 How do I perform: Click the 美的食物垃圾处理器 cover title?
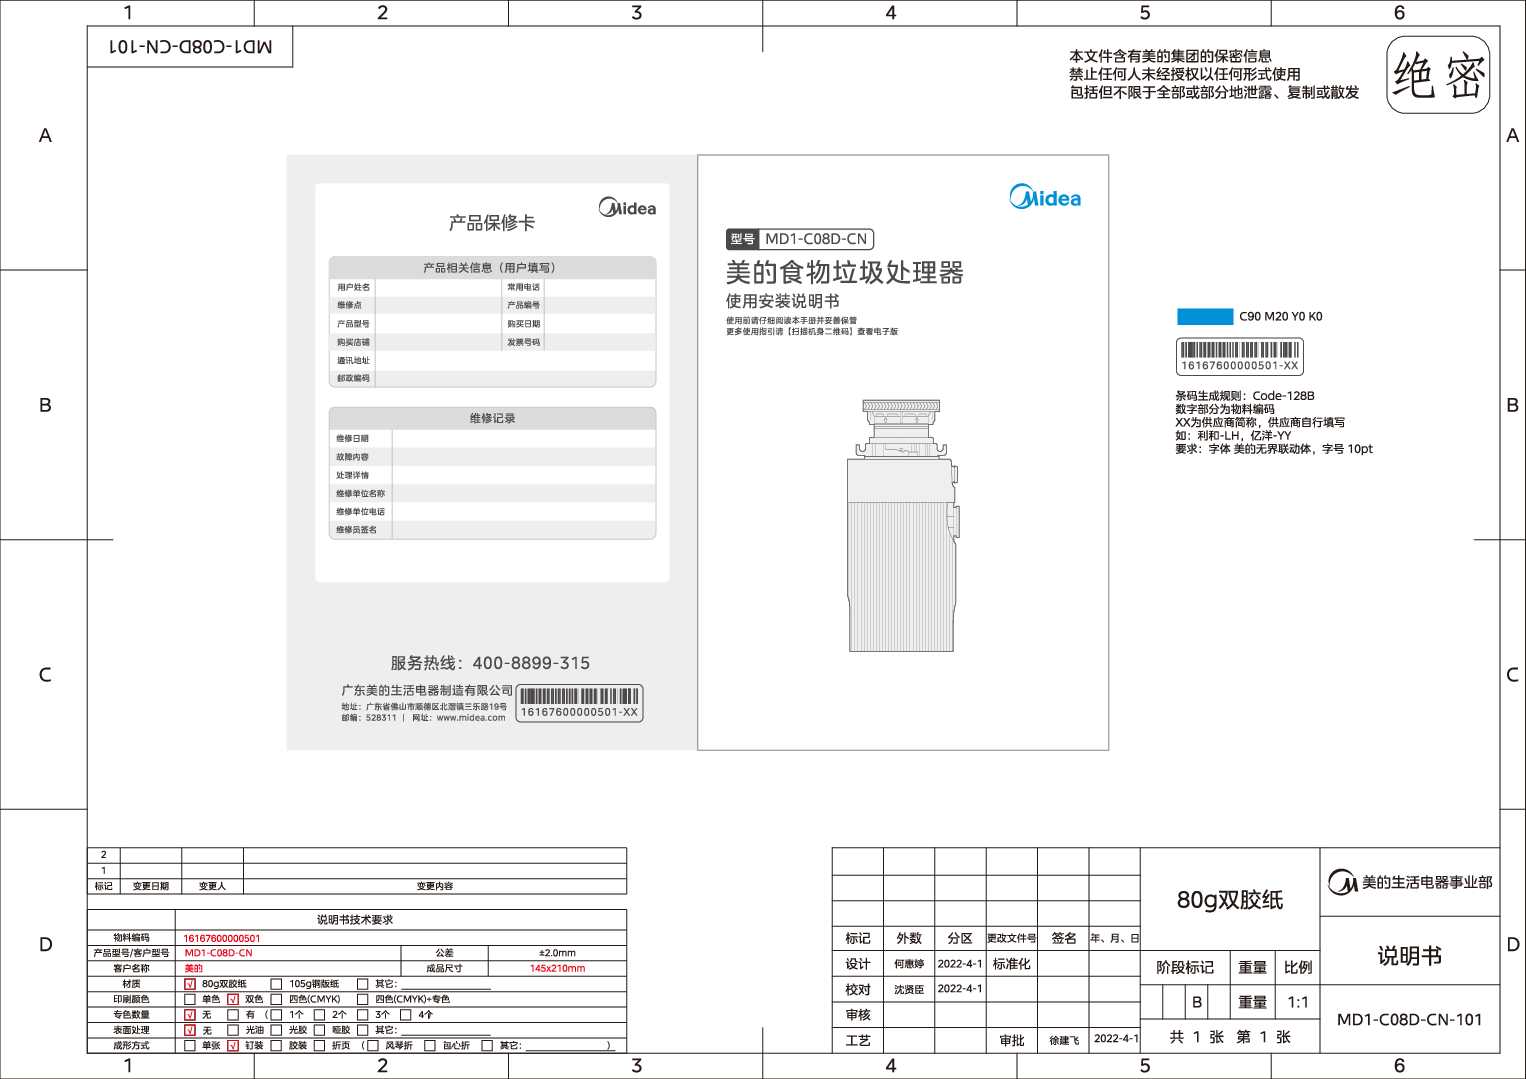click(845, 273)
